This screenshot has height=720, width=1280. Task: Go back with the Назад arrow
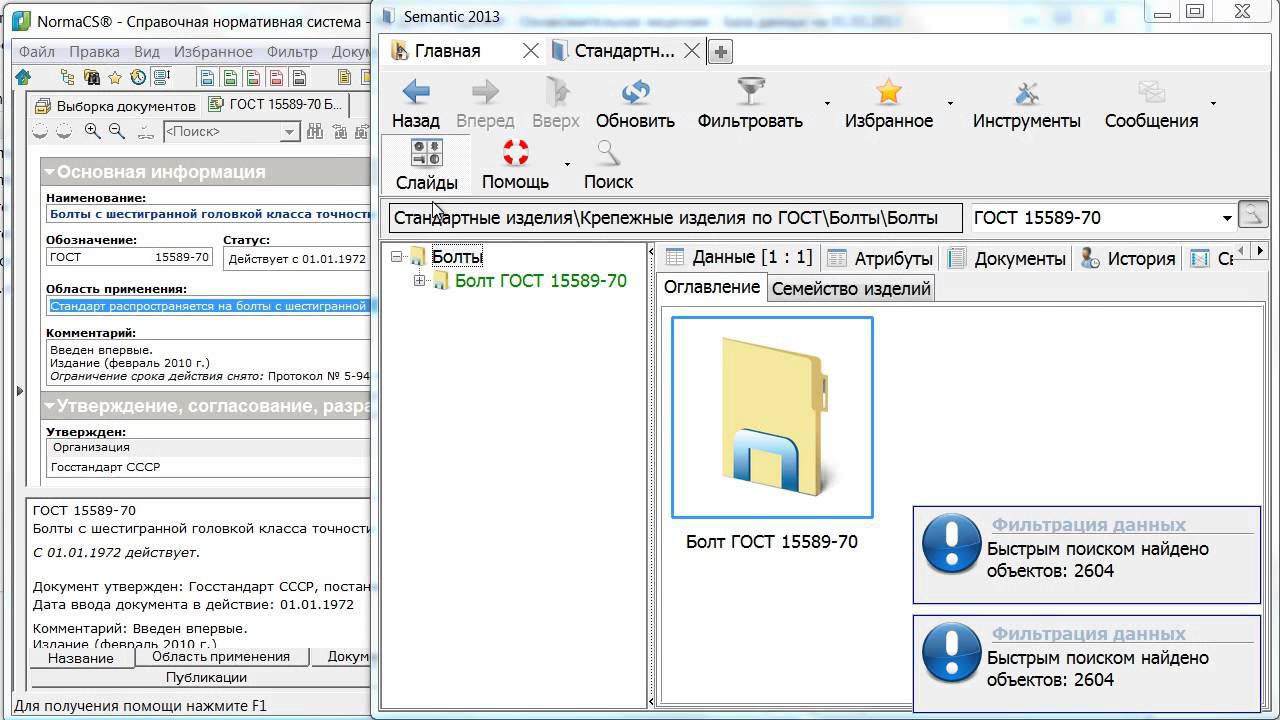tap(416, 104)
